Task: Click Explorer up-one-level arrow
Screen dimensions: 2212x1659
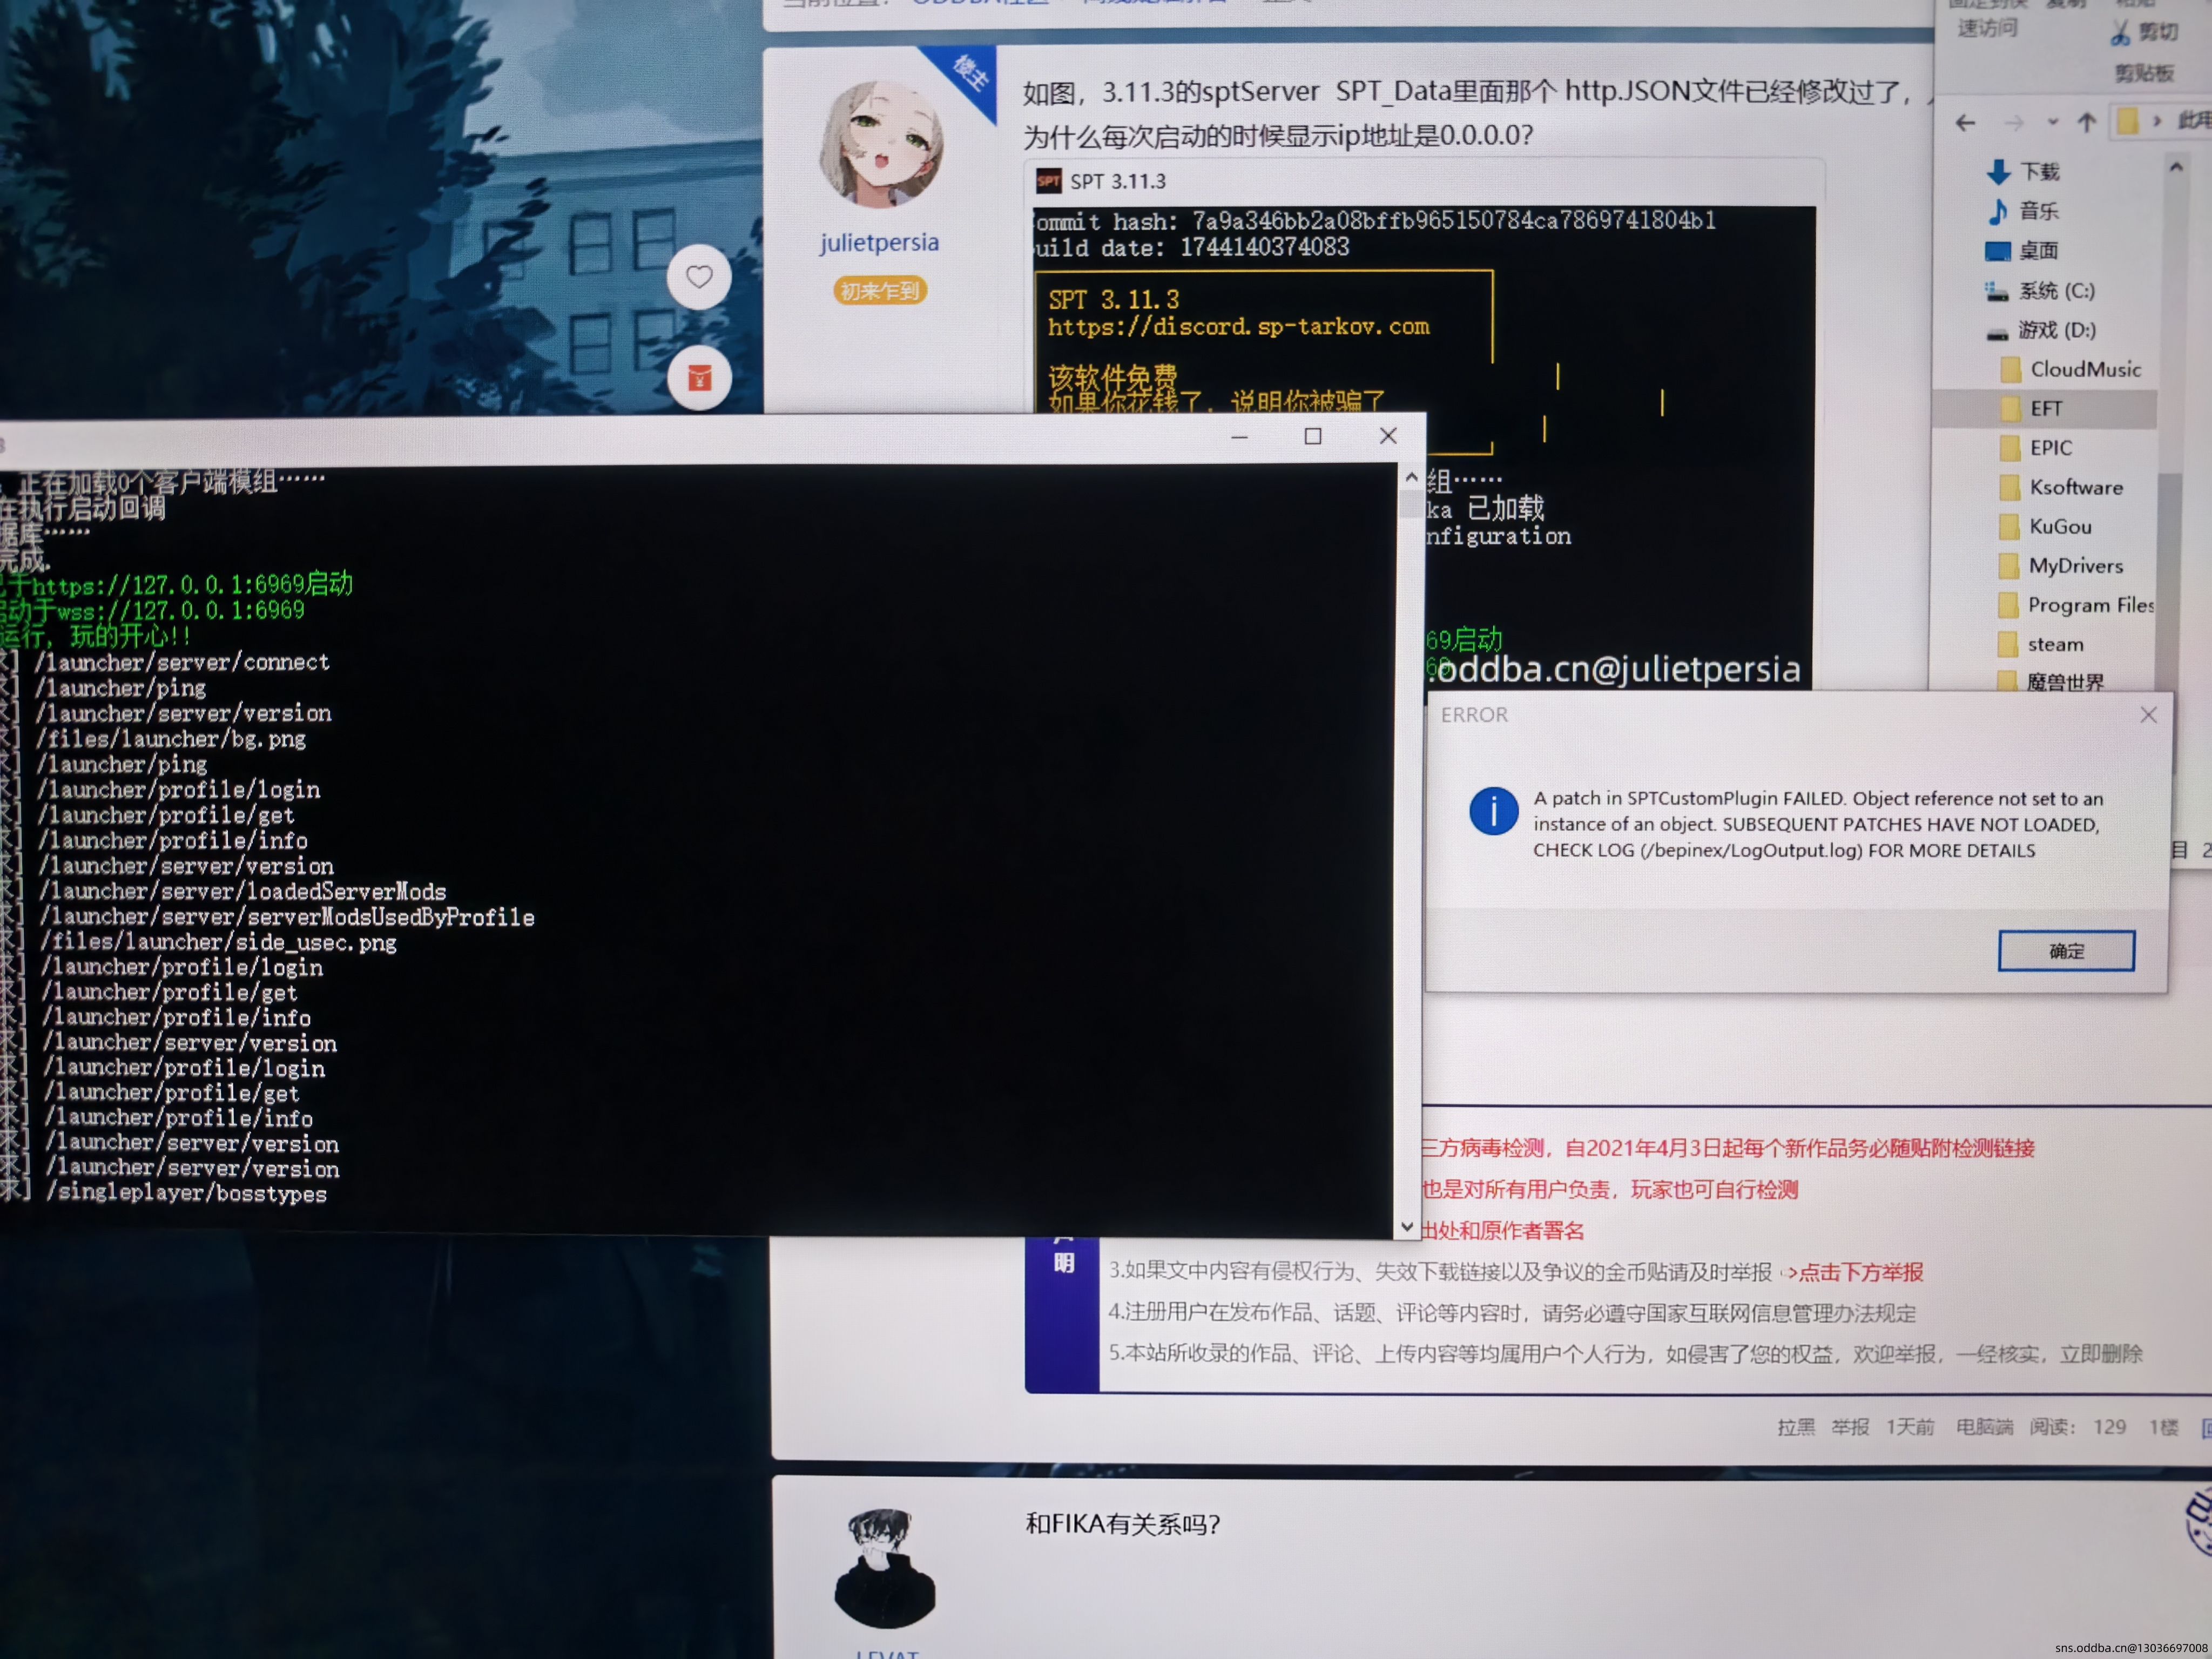Action: (x=2086, y=122)
